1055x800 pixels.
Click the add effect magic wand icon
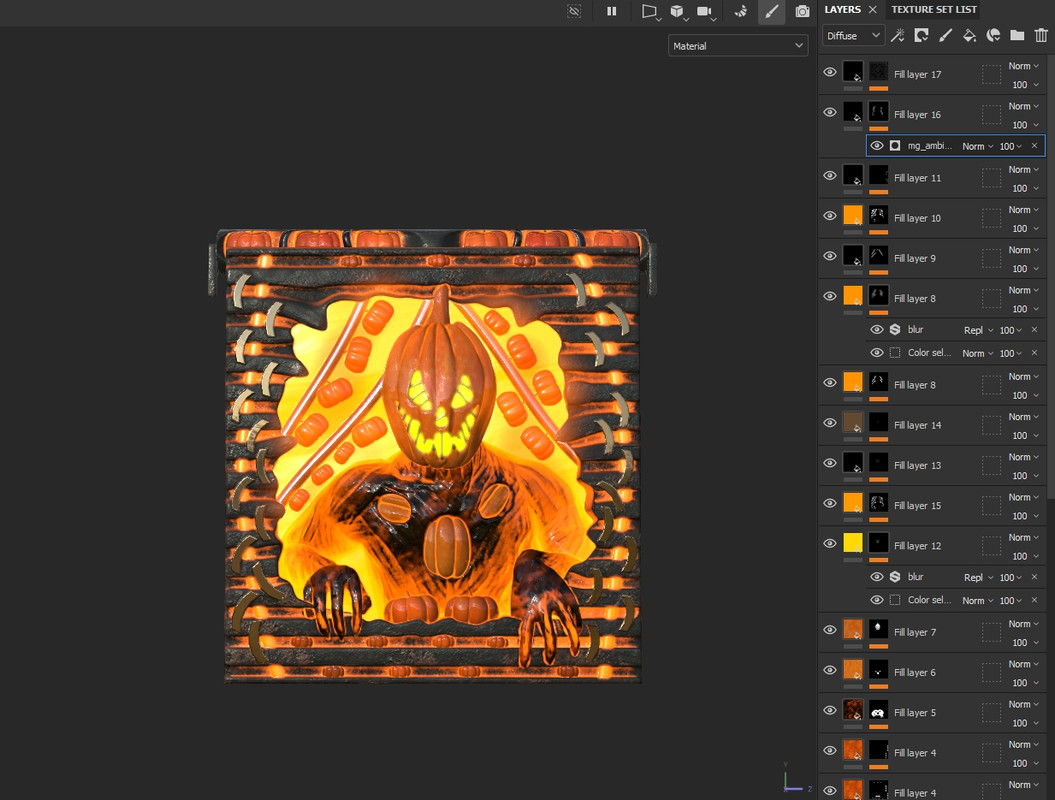pos(898,36)
